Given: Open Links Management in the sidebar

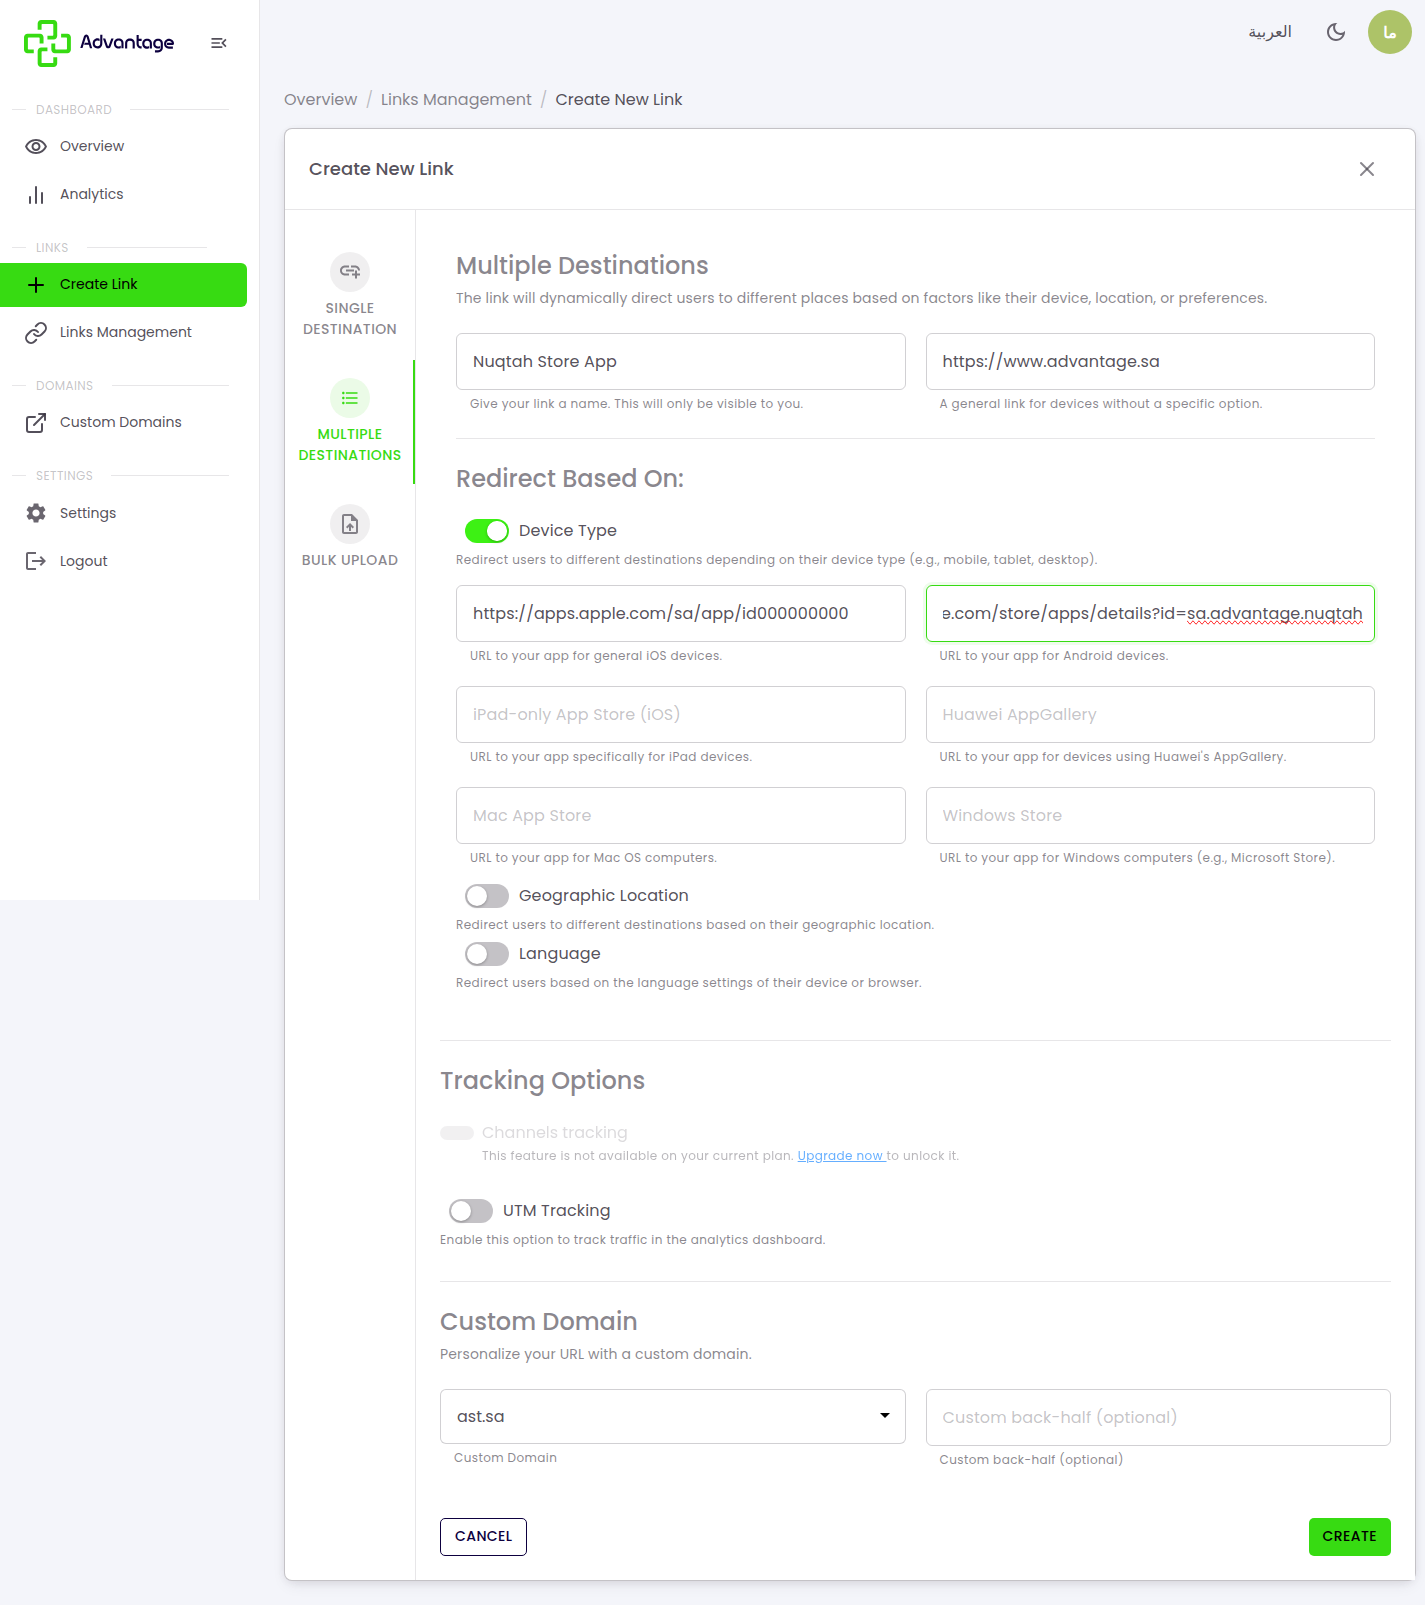Looking at the screenshot, I should coord(124,333).
